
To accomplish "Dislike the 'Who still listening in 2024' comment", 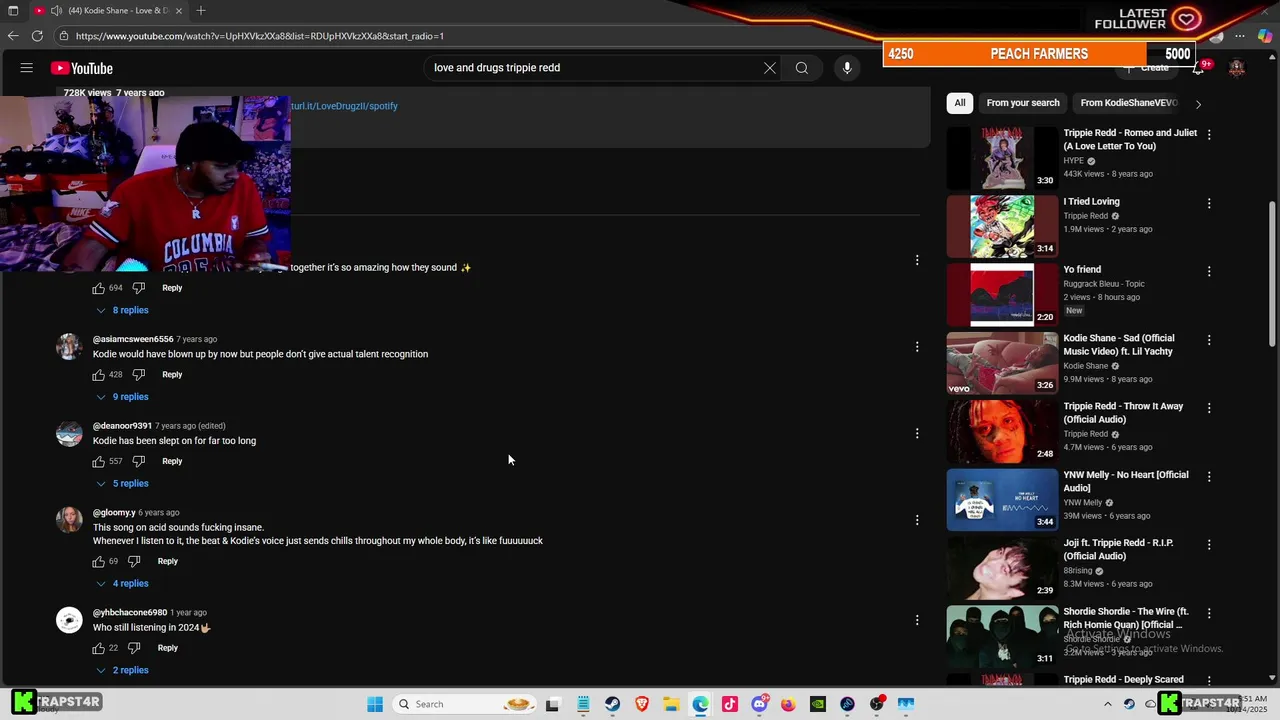I will pyautogui.click(x=134, y=648).
